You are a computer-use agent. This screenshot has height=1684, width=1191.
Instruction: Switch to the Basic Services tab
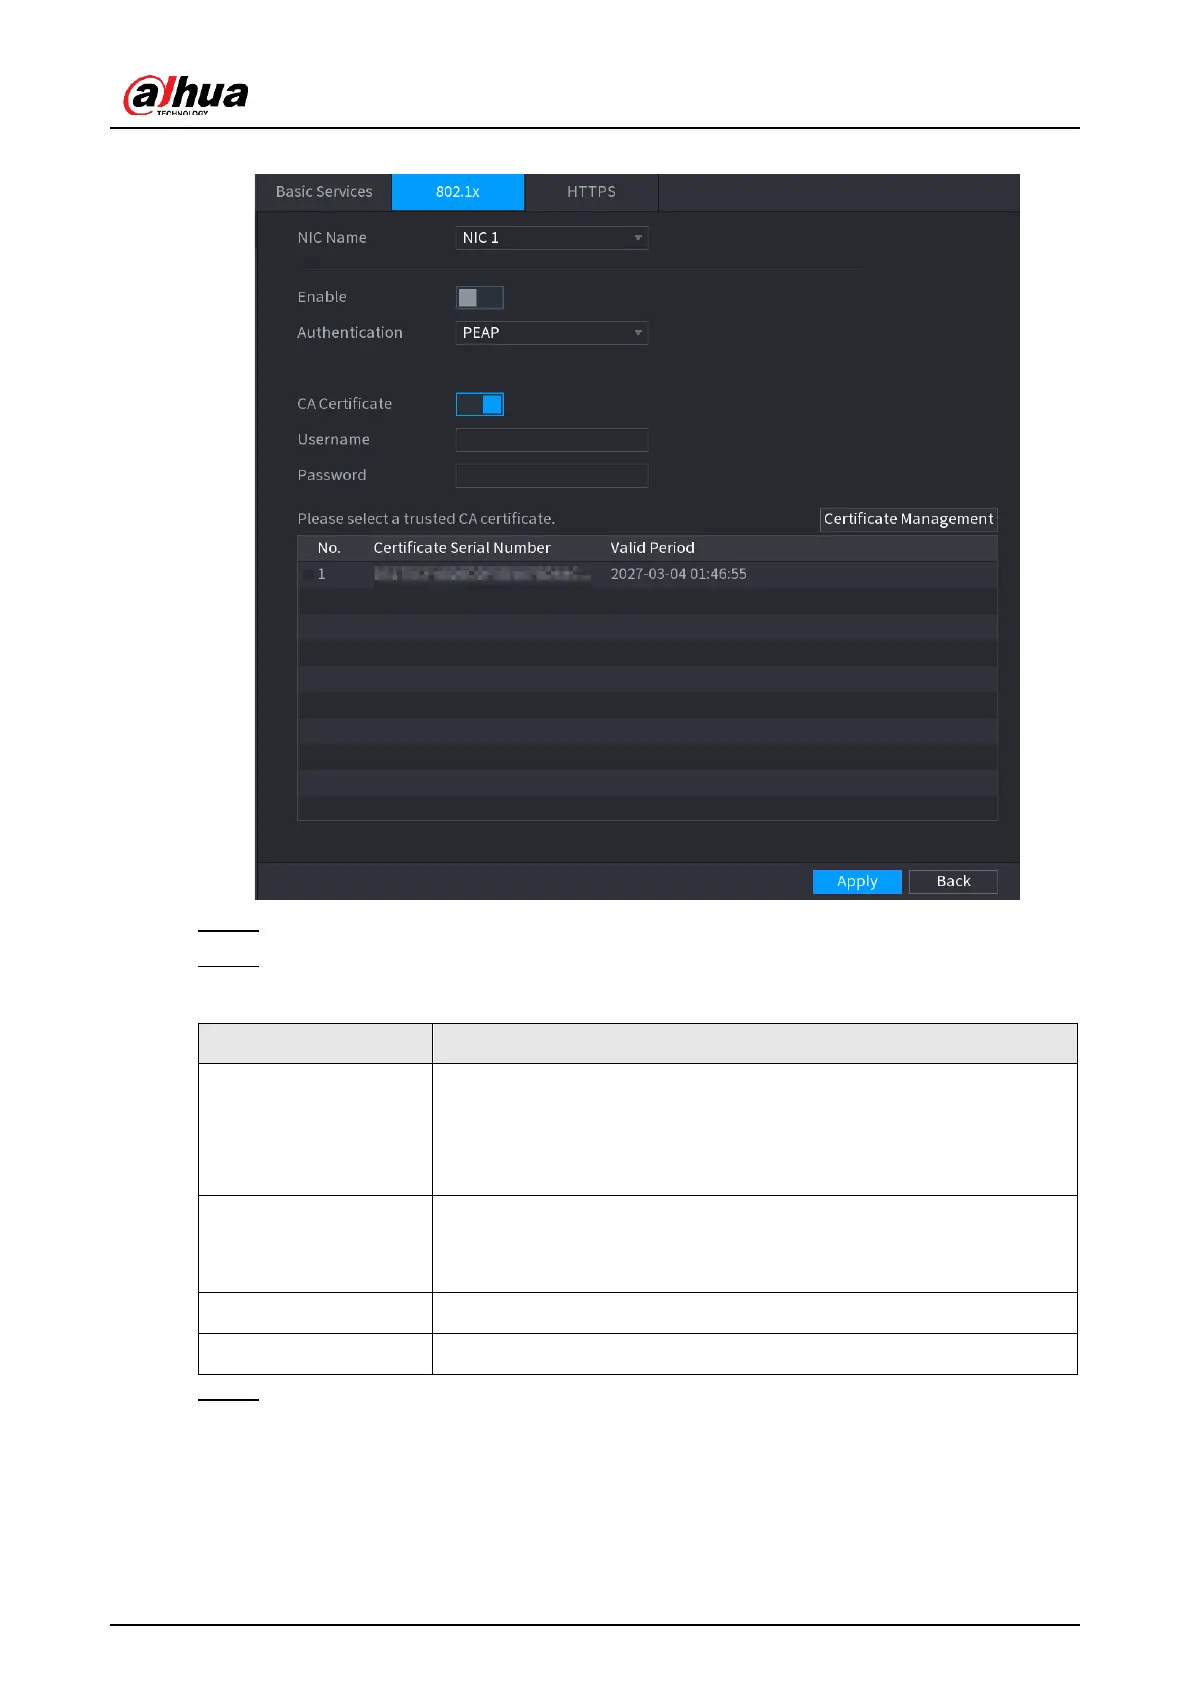pos(324,192)
